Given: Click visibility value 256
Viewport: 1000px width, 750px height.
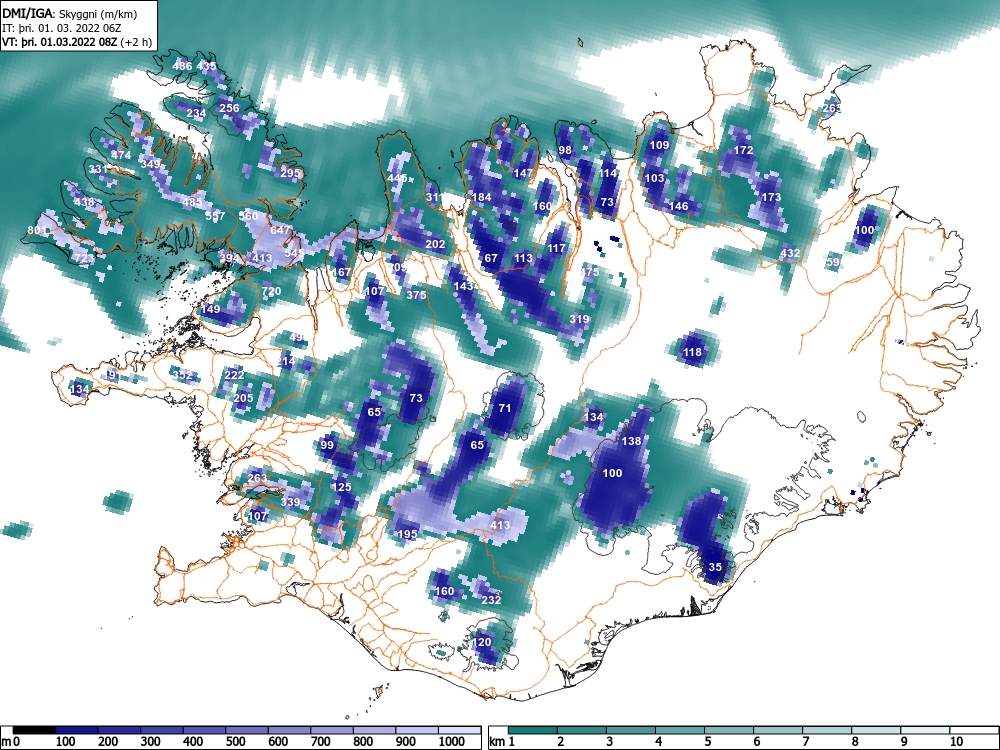Looking at the screenshot, I should (229, 108).
